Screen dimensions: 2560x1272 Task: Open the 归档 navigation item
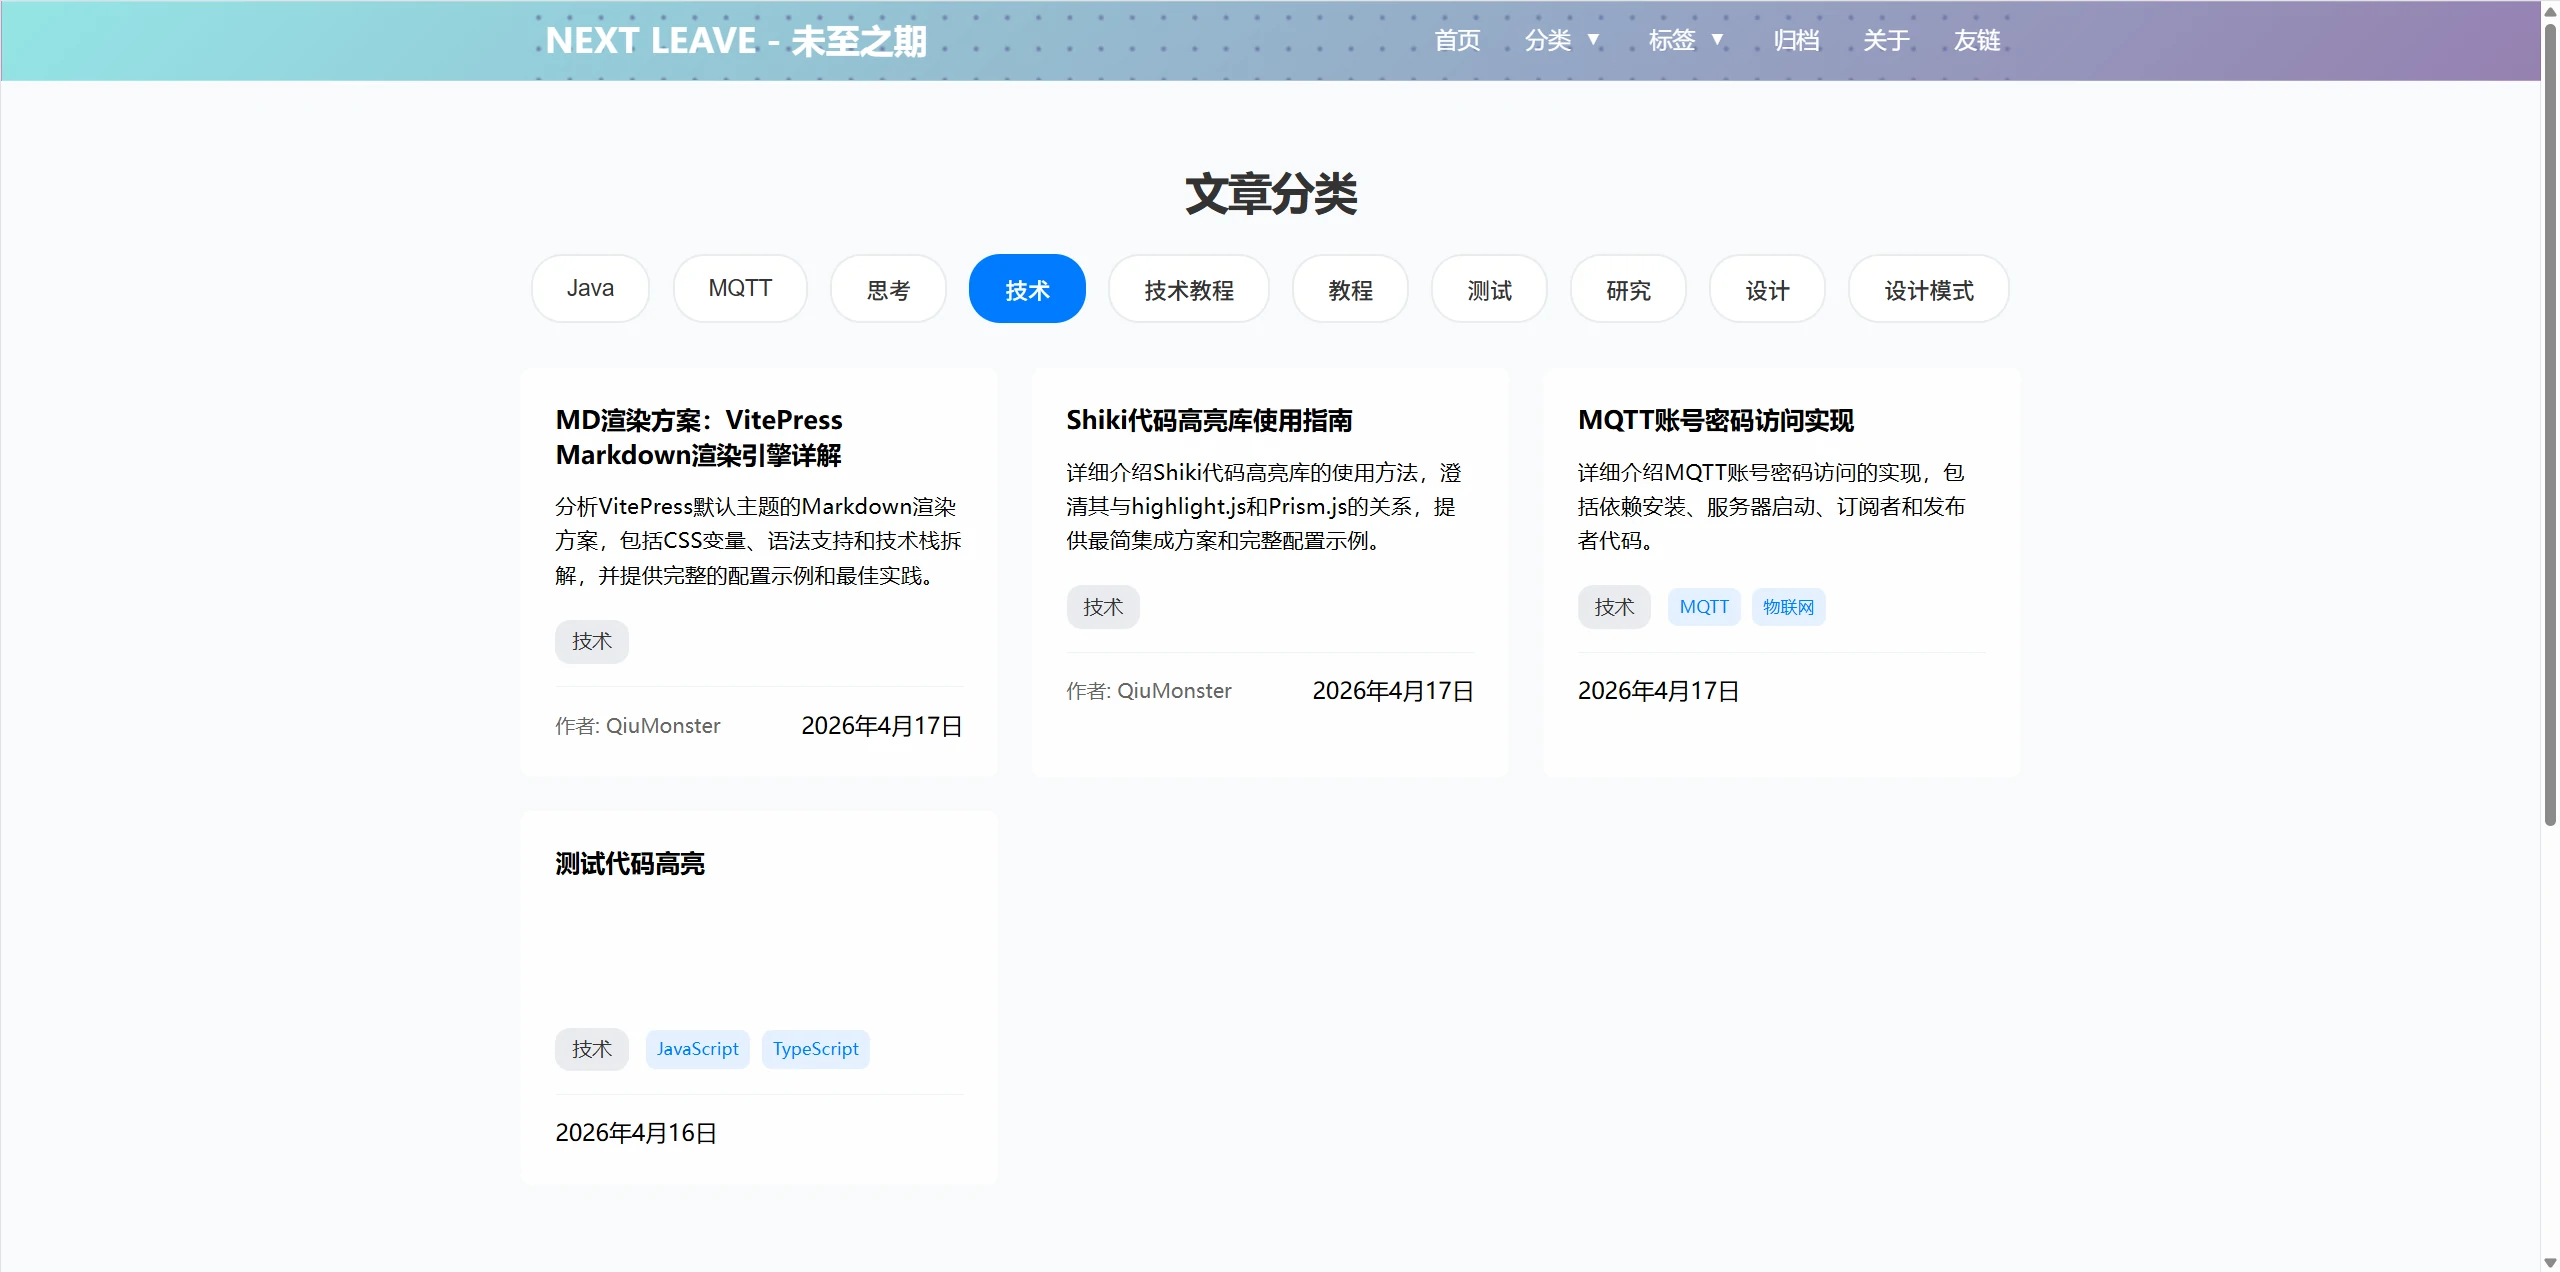click(x=1796, y=40)
